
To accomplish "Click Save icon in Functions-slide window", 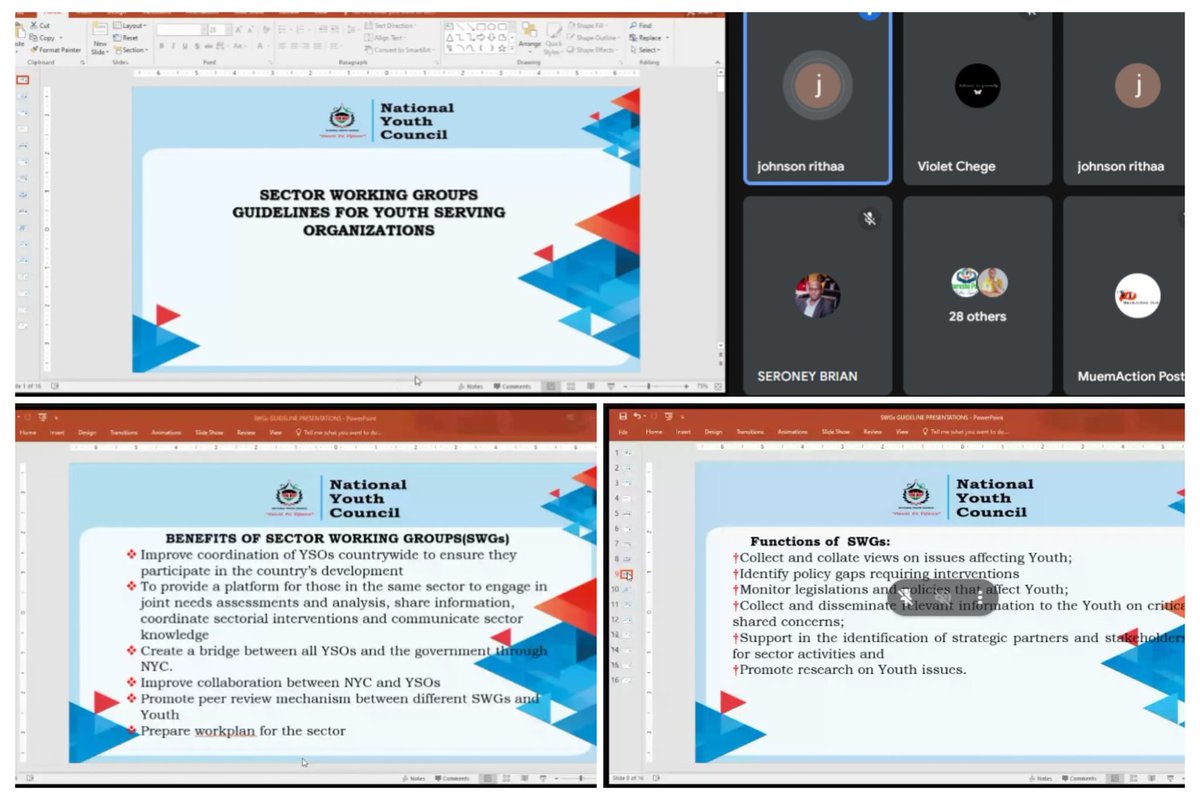I will (623, 417).
